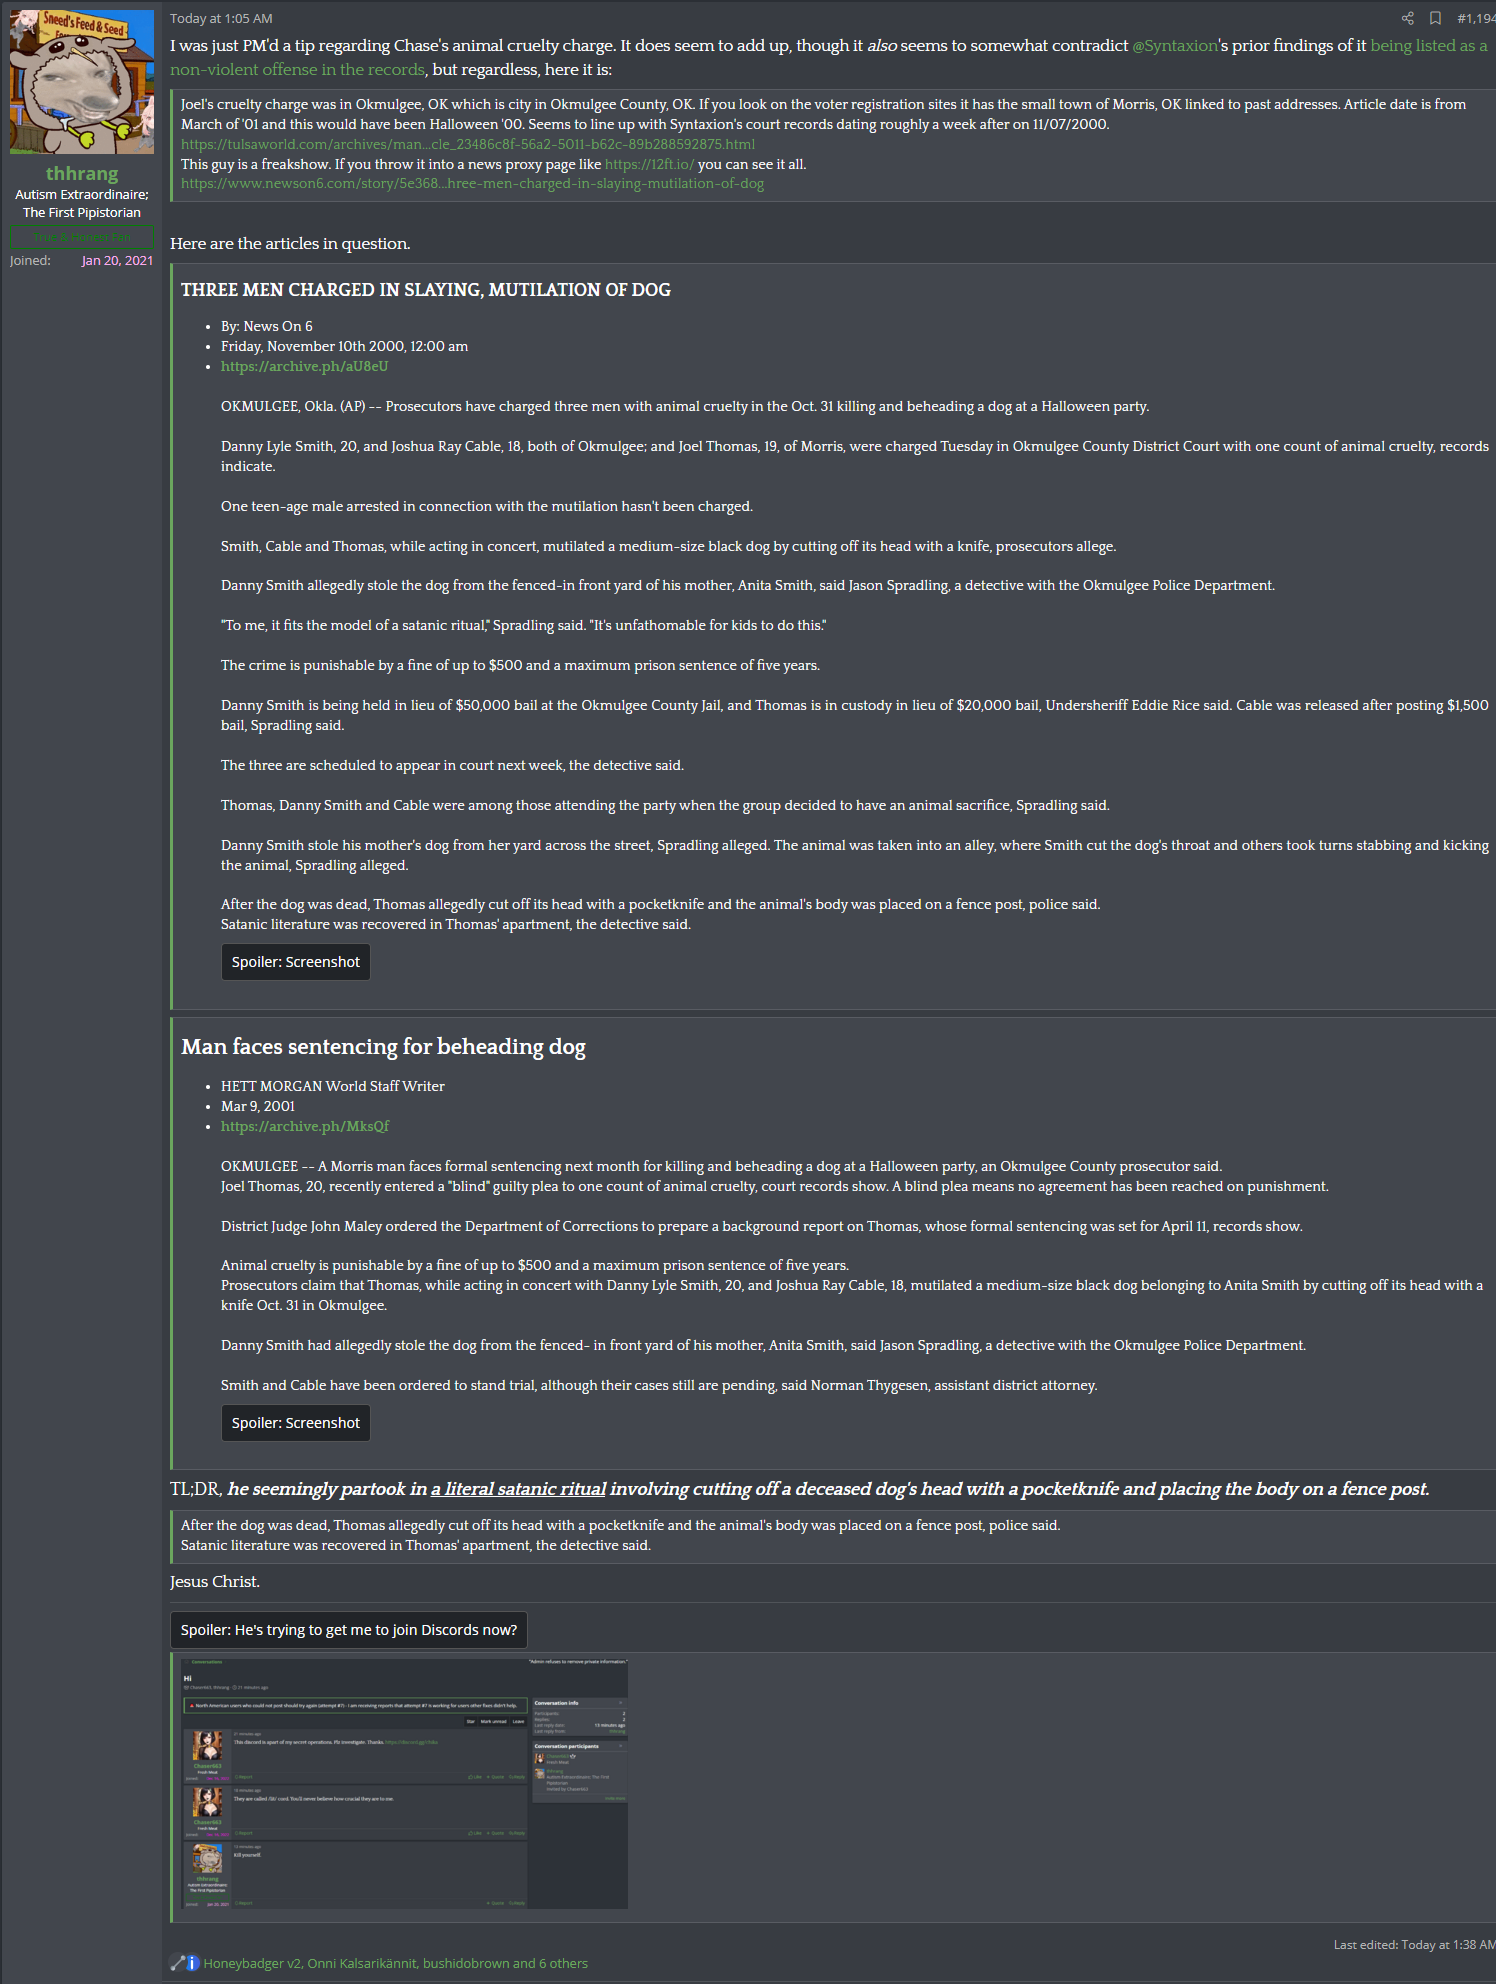Expand first Spoiler: Screenshot under News On 6 article
Screen dimensions: 1496x1984
click(296, 962)
